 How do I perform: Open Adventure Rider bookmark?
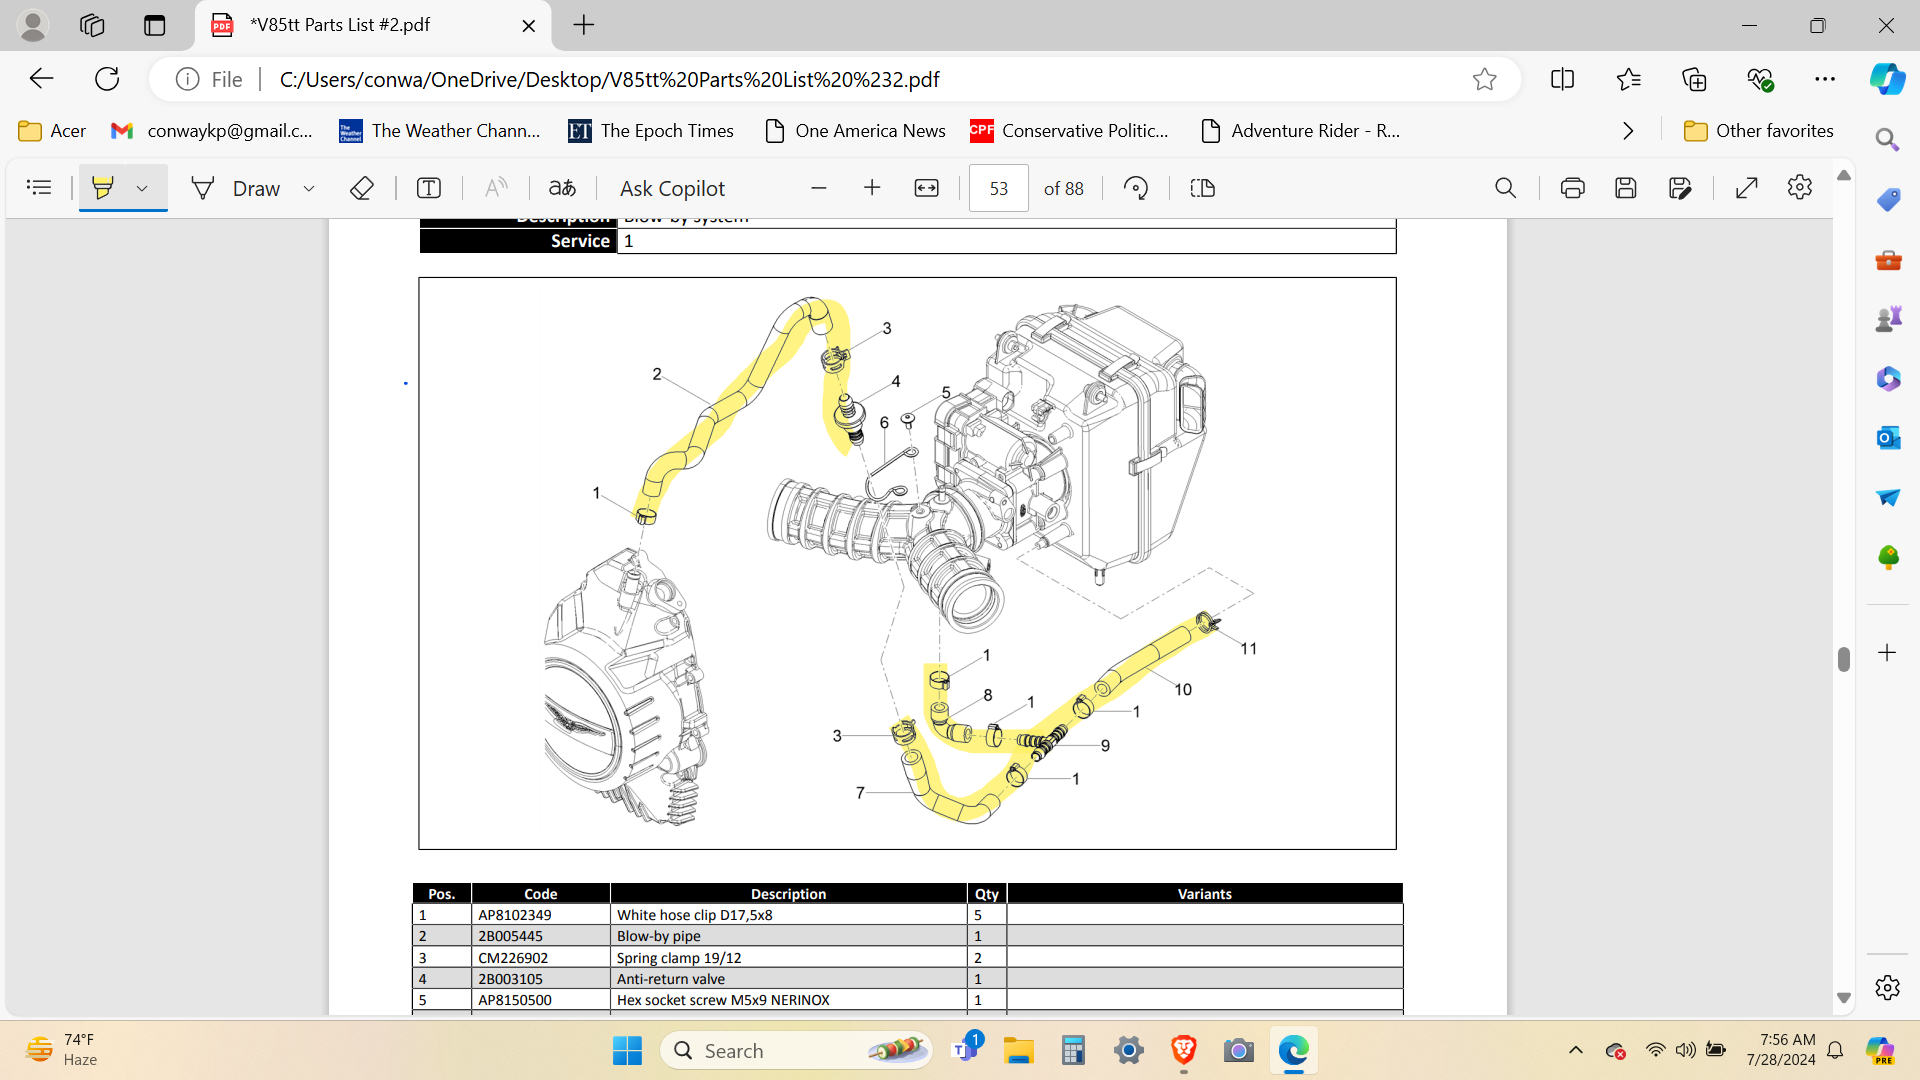pos(1300,131)
